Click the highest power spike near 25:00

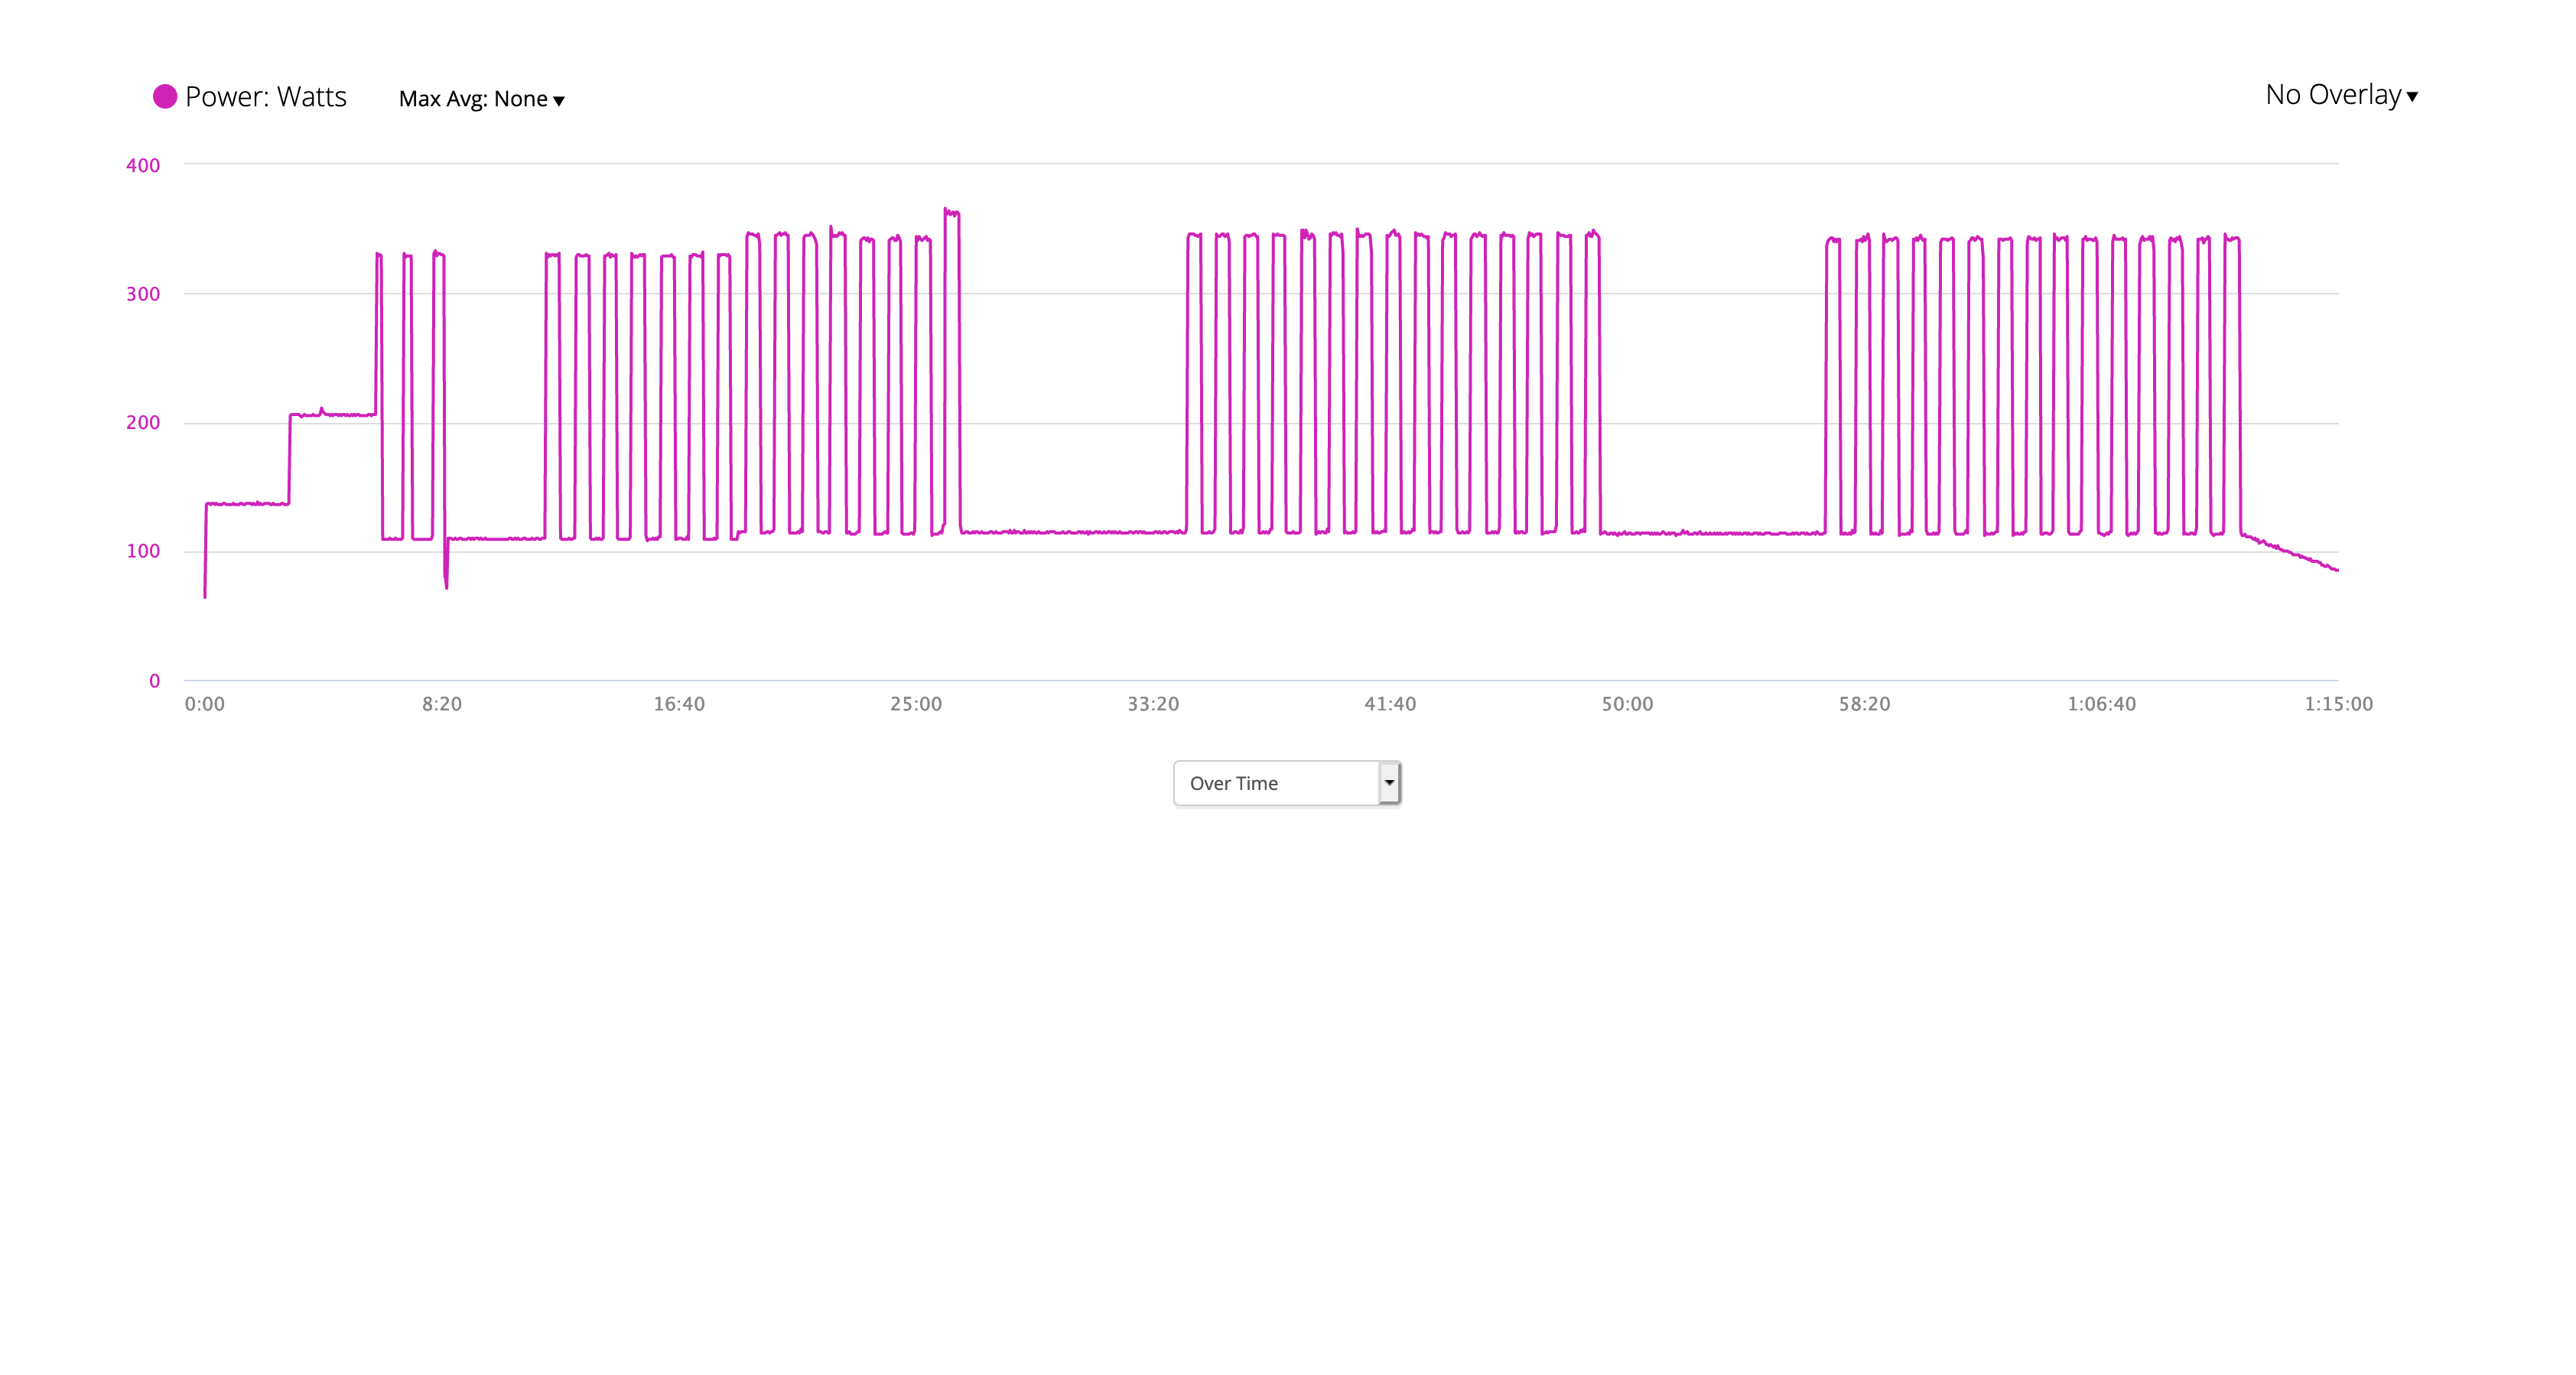click(952, 213)
